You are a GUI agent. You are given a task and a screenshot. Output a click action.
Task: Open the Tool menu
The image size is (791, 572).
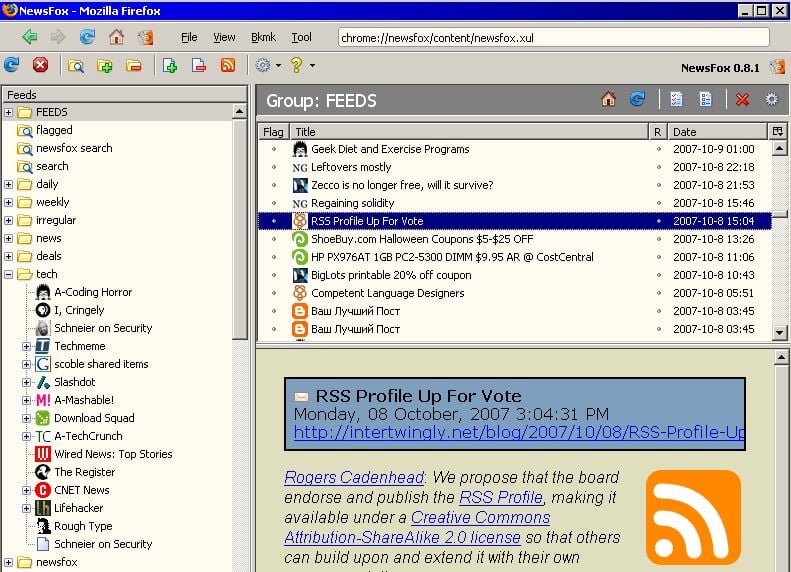[301, 37]
